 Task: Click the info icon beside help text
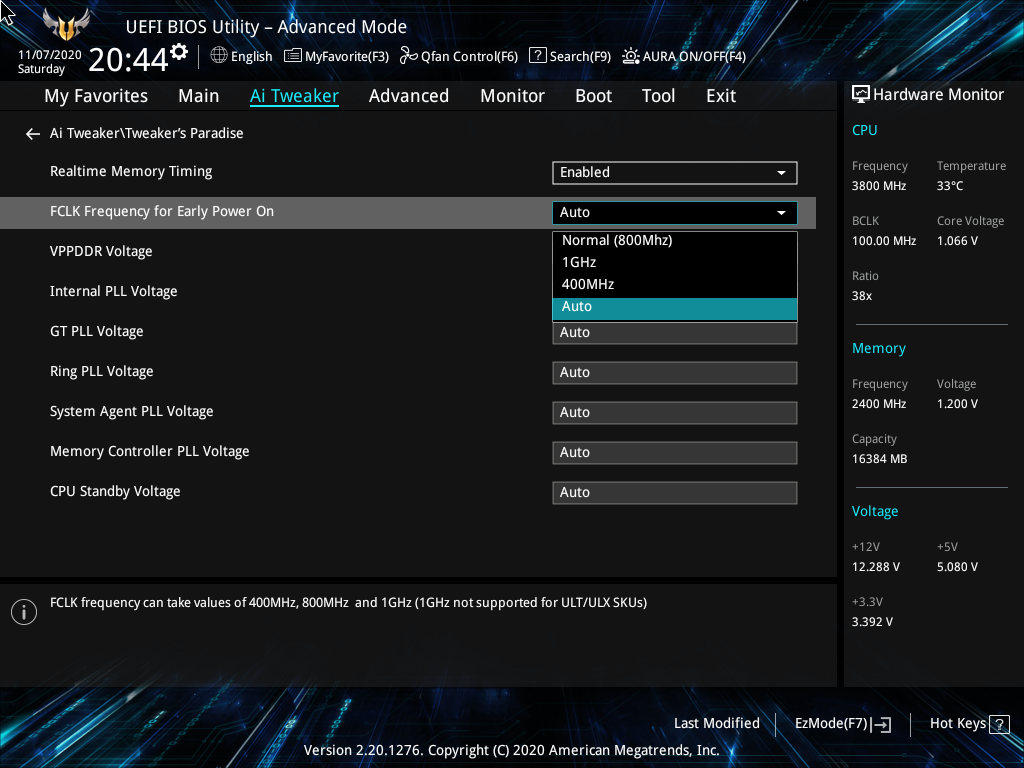(24, 612)
